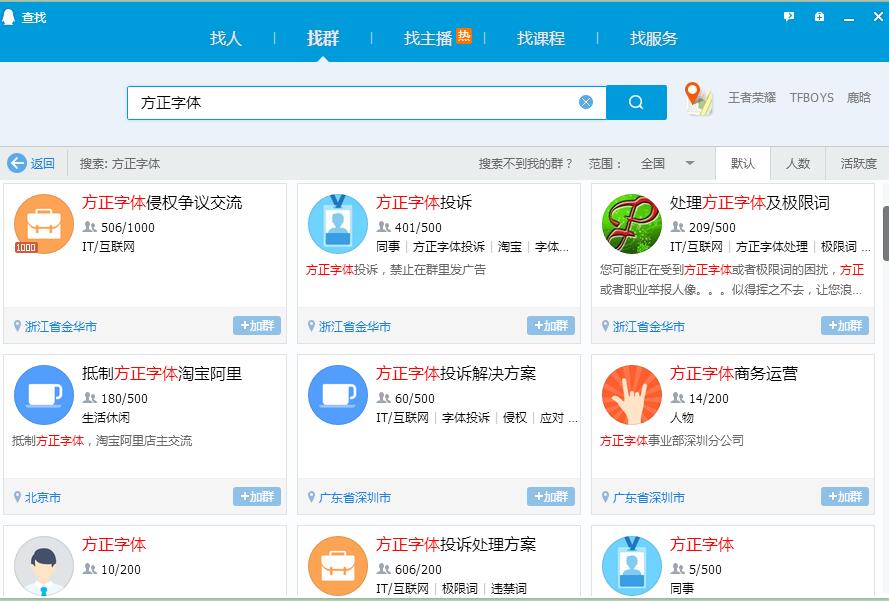Open the 找主播 tab
This screenshot has height=601, width=889.
[x=427, y=38]
